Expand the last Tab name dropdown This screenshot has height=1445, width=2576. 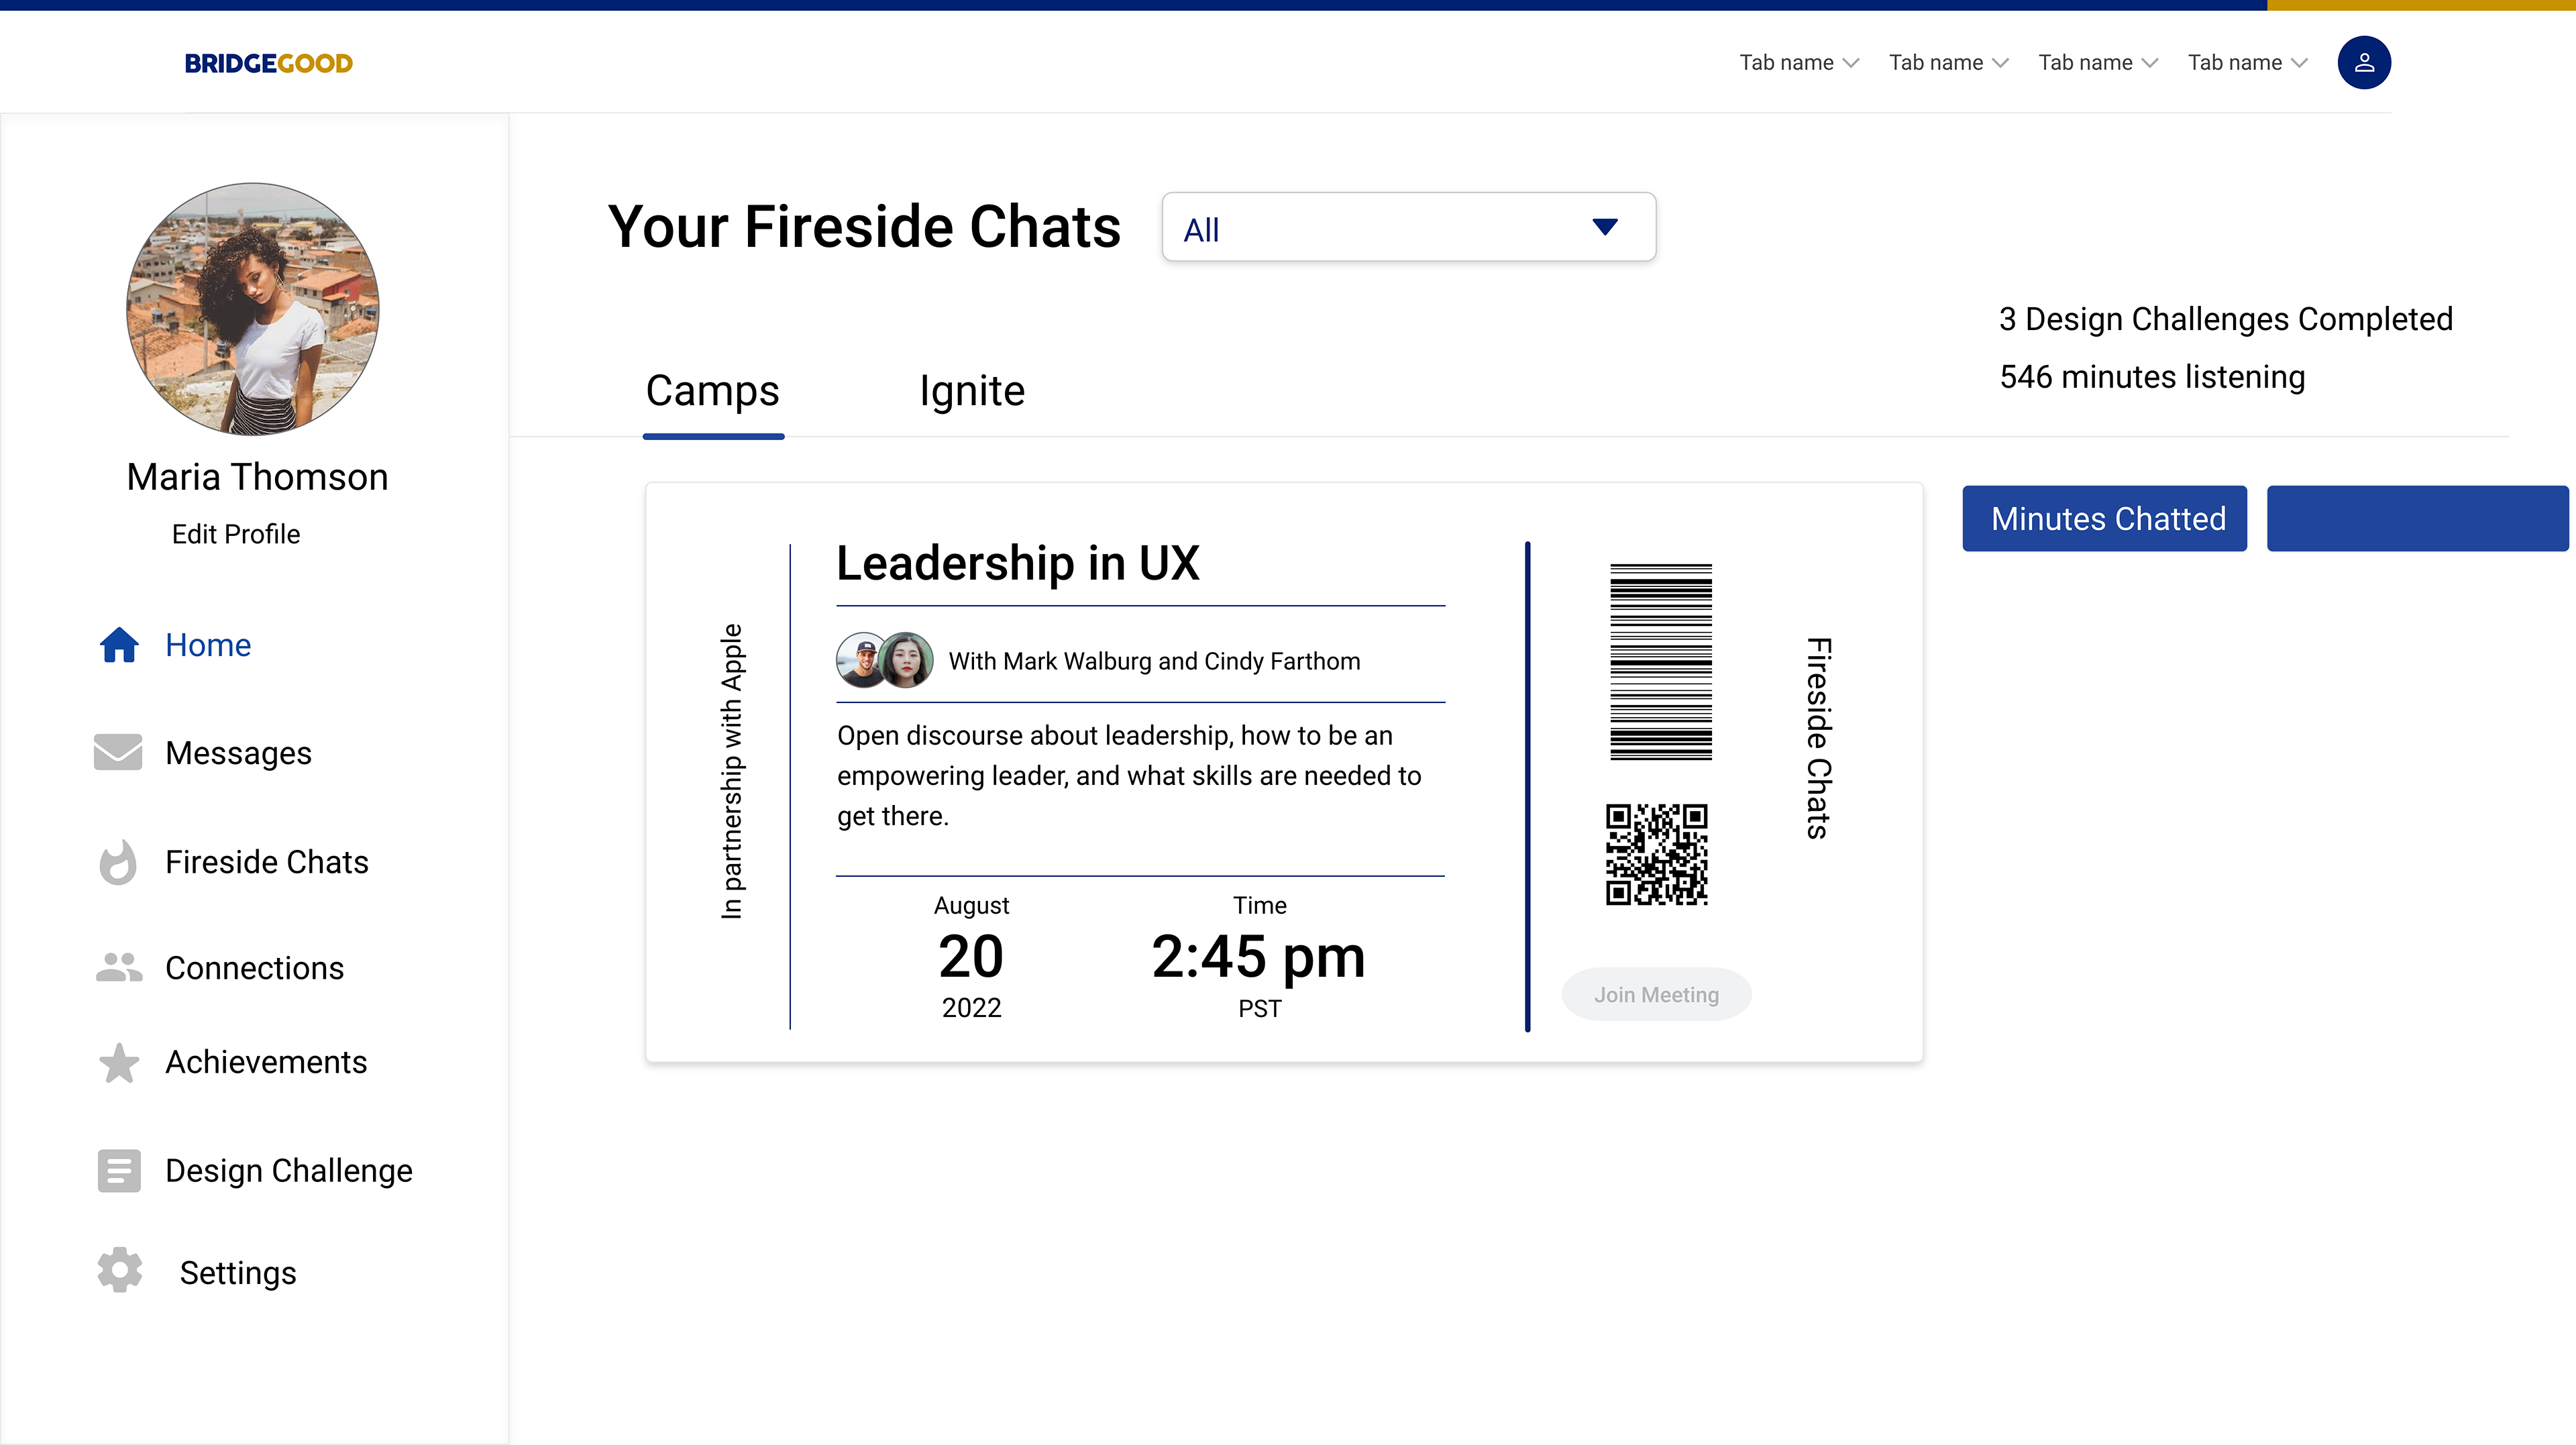[2246, 63]
